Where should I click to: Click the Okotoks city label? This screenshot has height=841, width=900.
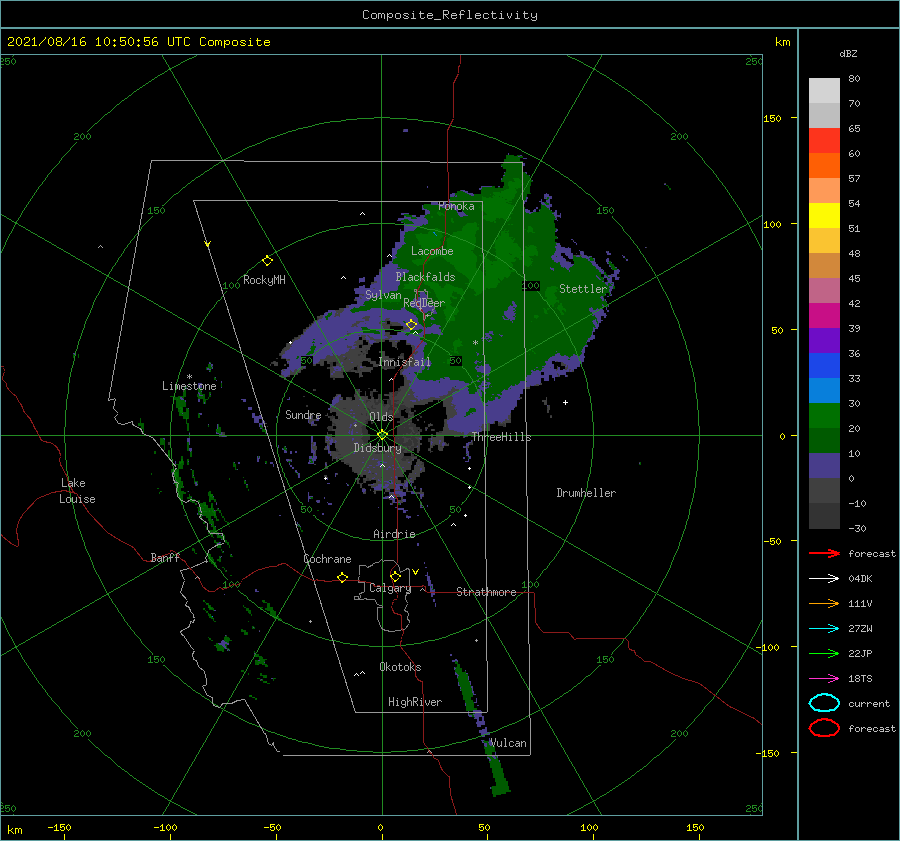click(400, 667)
